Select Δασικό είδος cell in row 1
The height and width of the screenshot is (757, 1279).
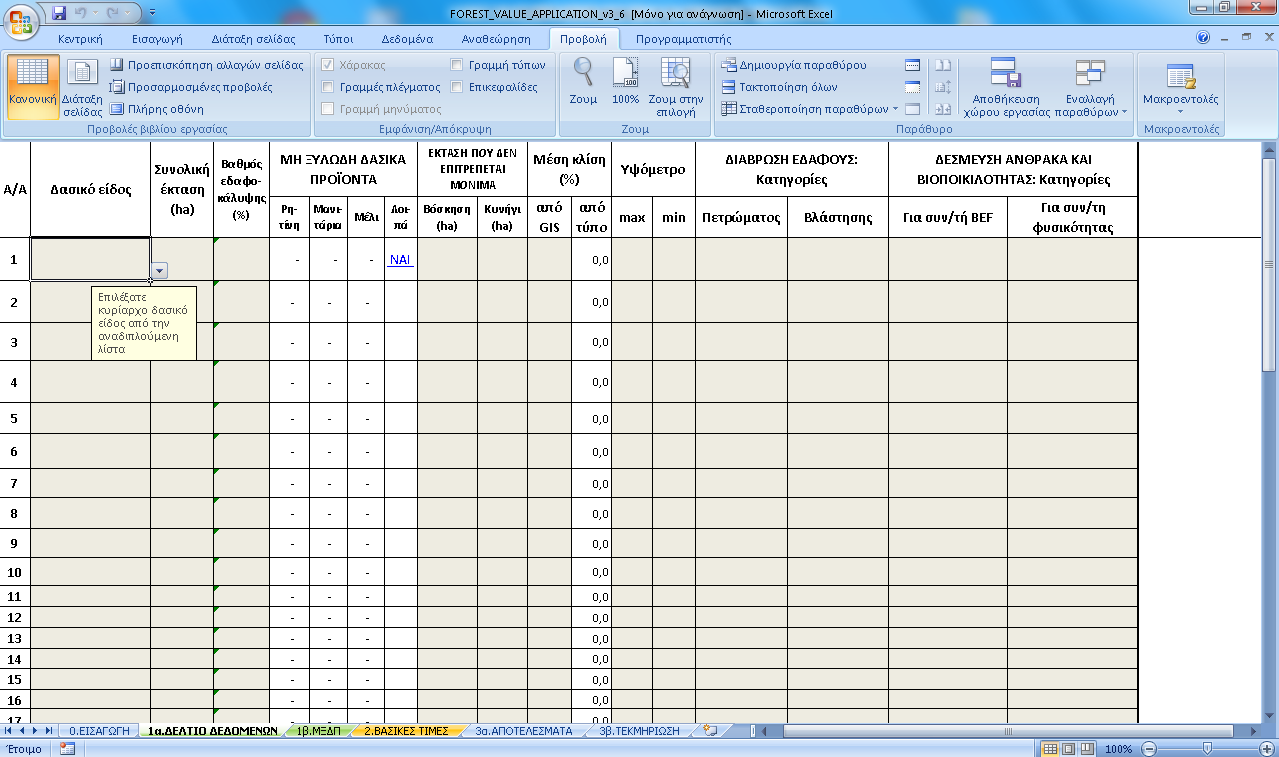click(90, 259)
